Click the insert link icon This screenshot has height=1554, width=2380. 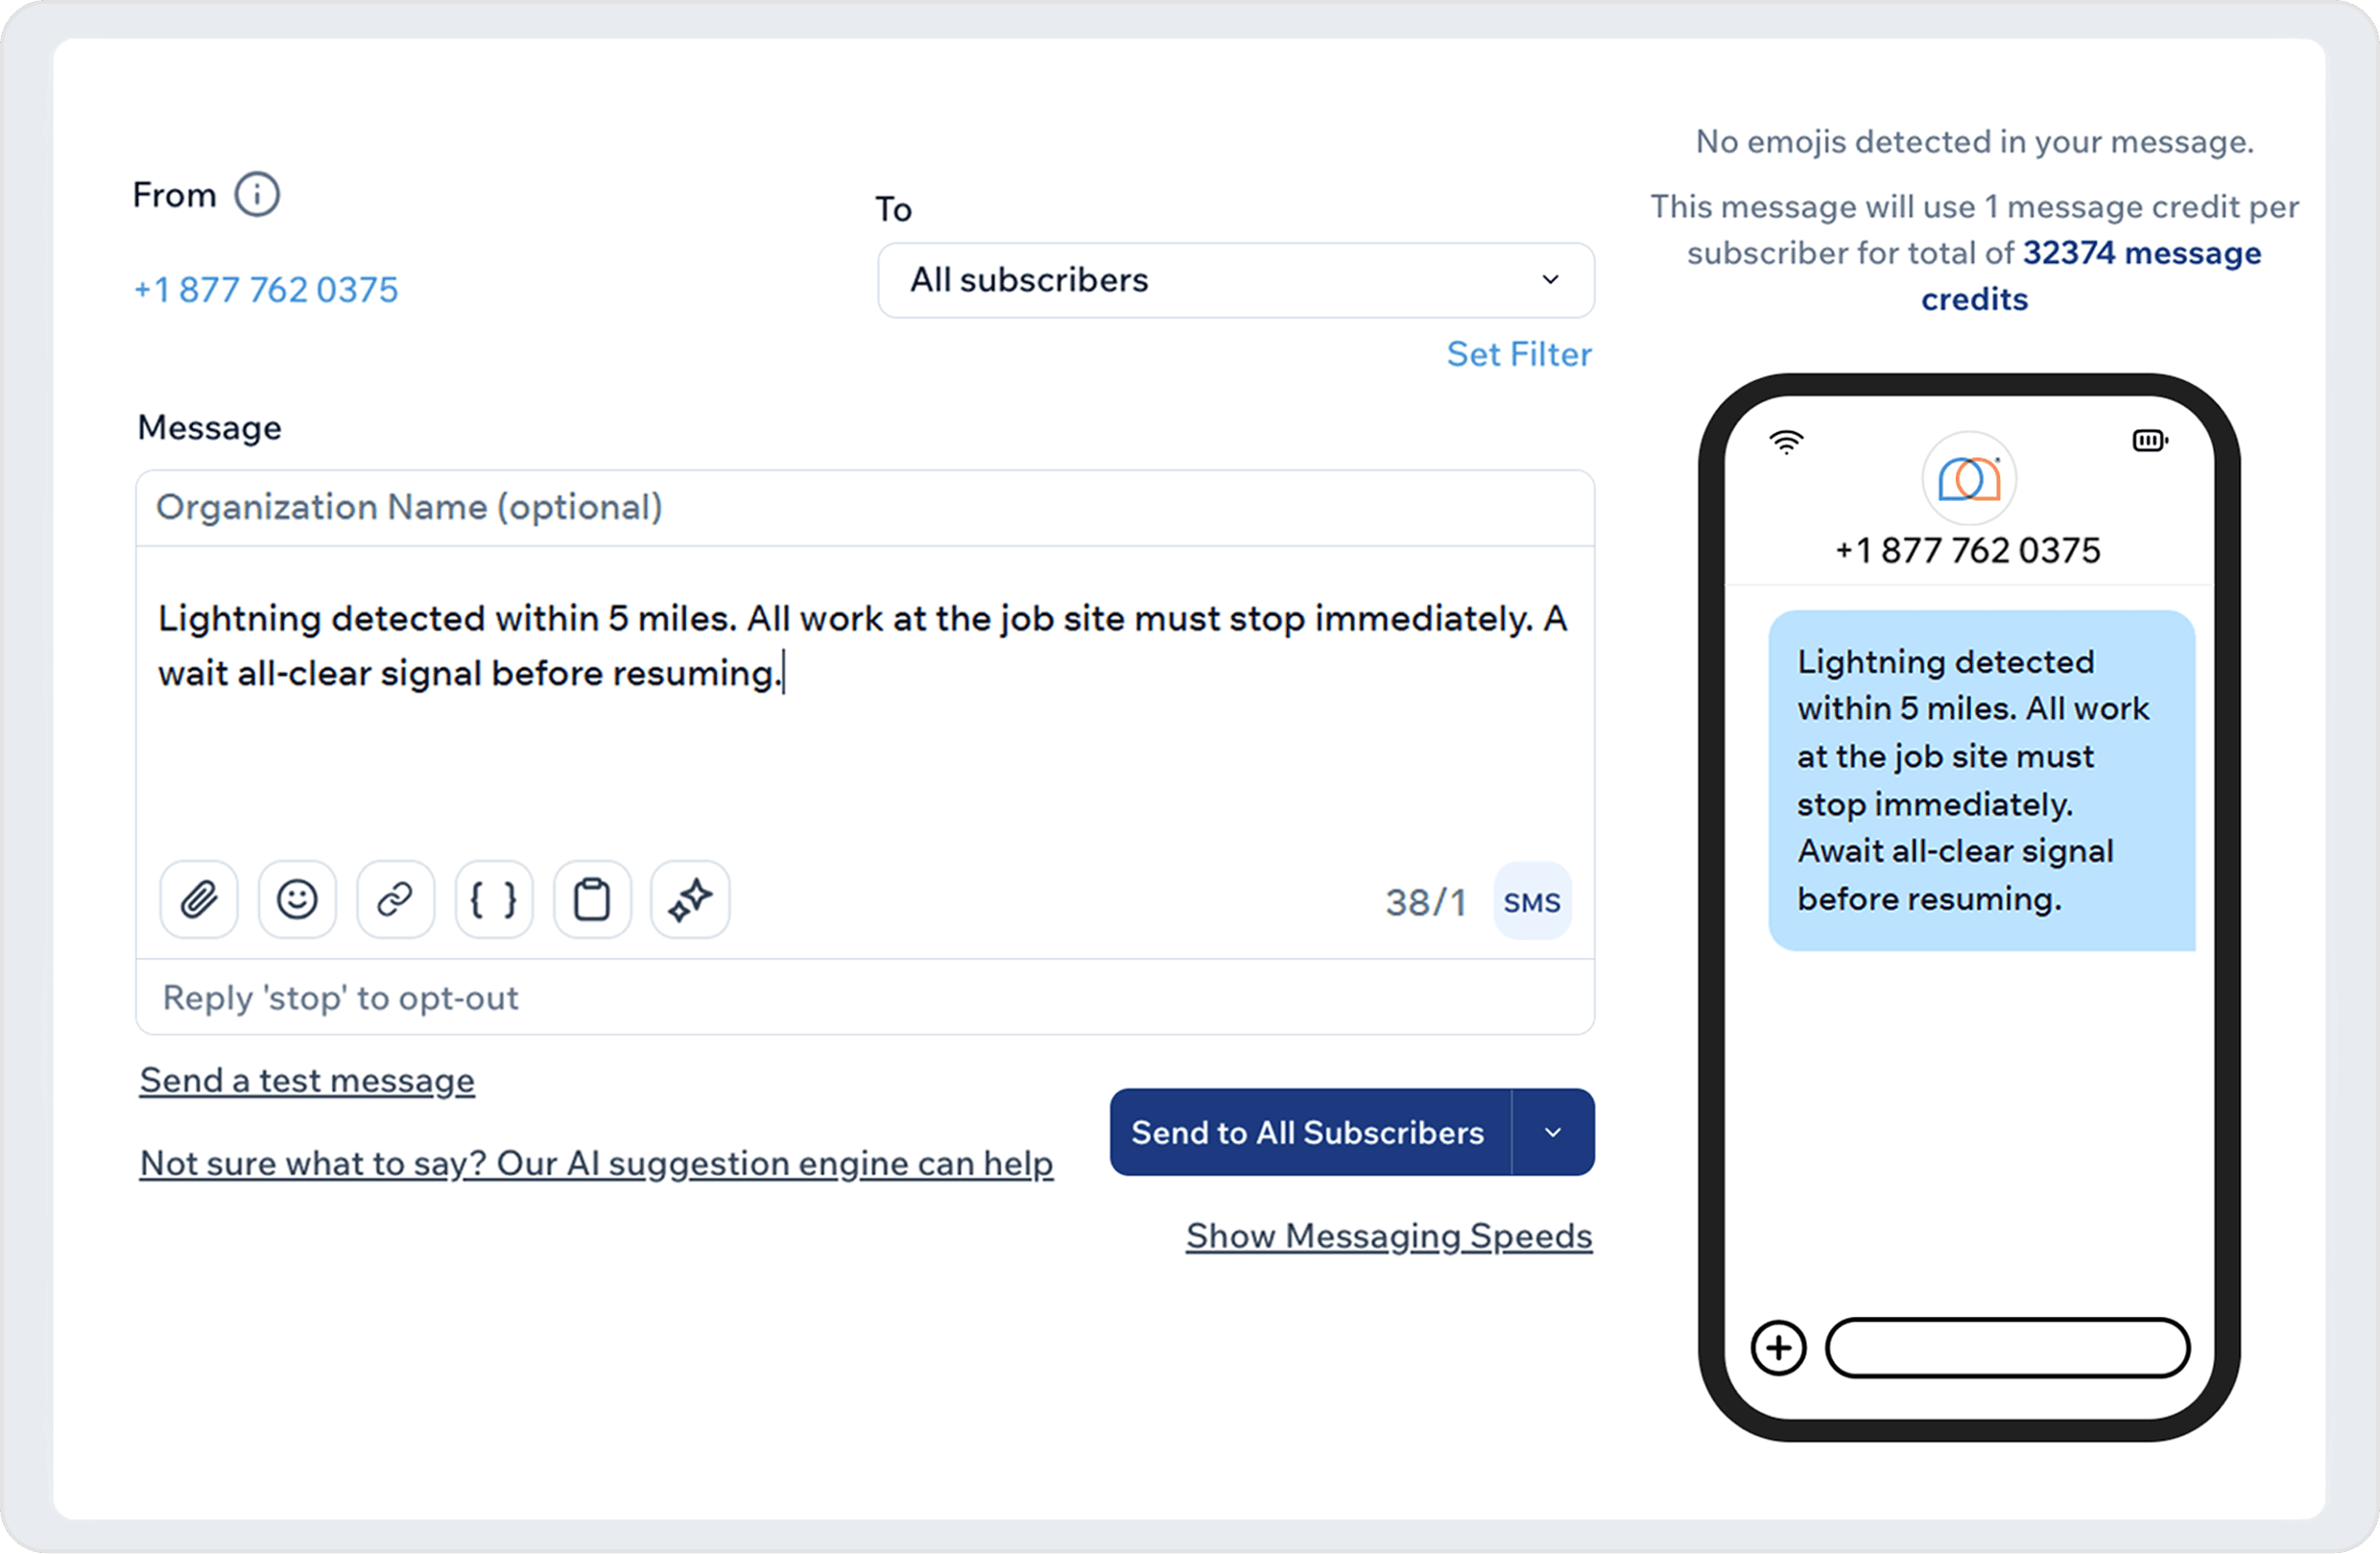click(x=395, y=899)
